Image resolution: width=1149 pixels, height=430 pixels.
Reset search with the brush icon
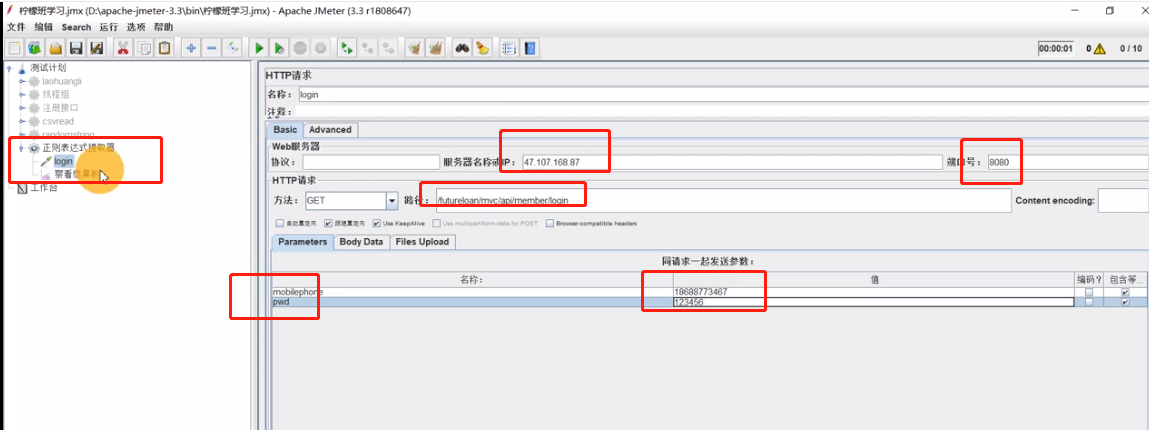[x=482, y=48]
